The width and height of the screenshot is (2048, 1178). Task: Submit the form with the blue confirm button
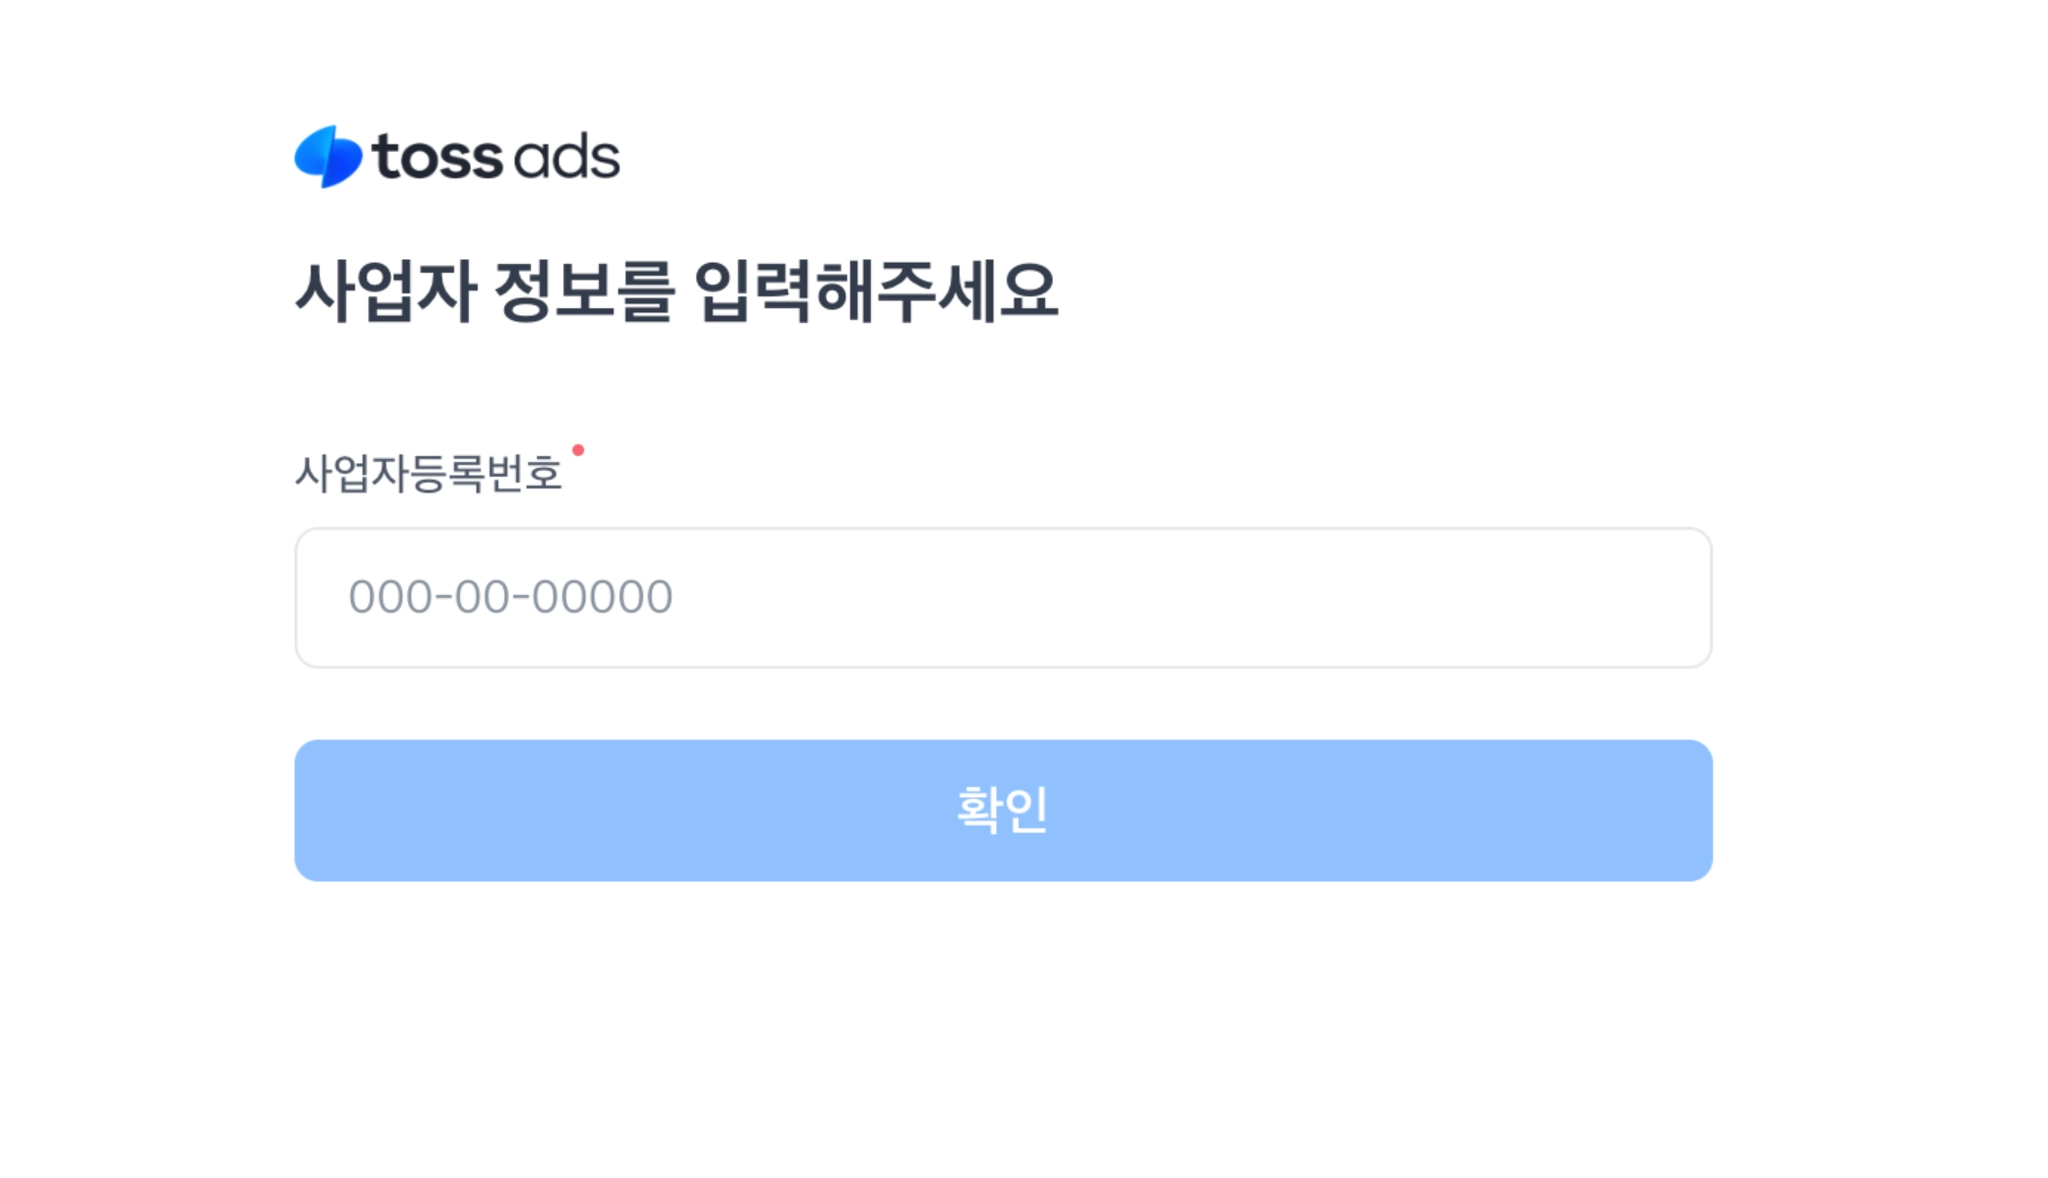coord(1003,810)
